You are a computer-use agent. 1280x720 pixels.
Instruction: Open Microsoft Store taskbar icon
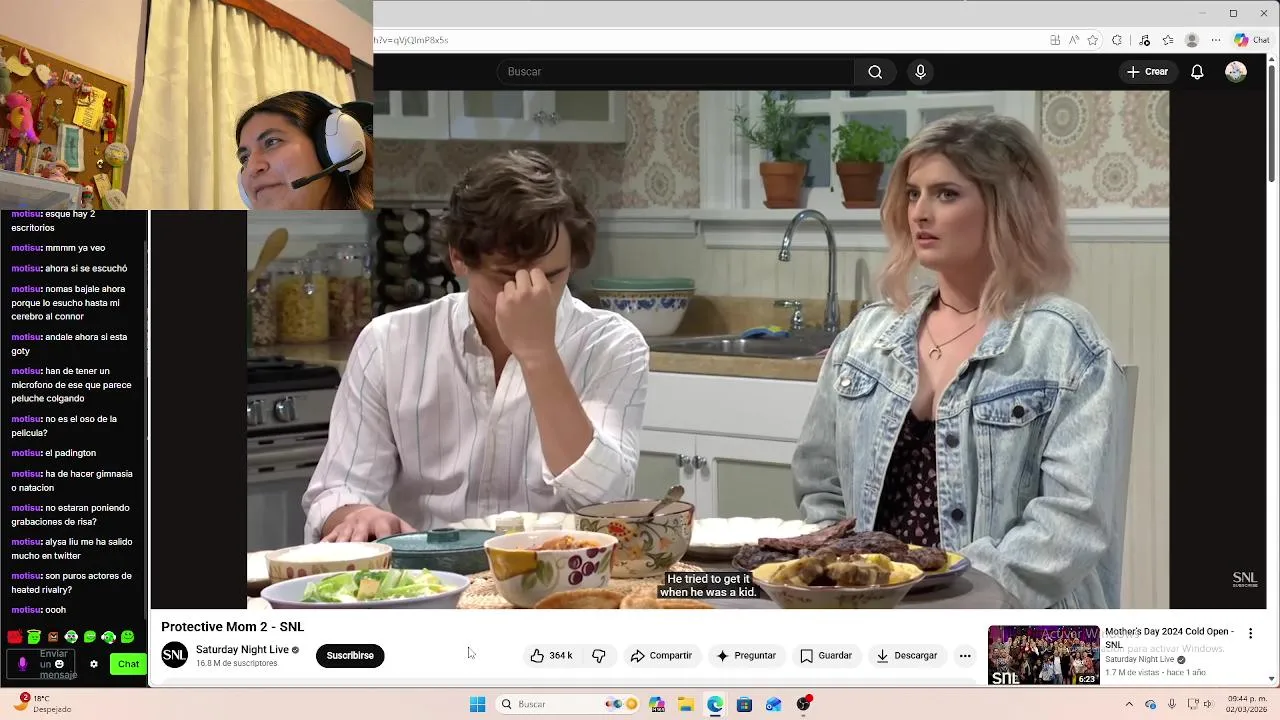[x=744, y=704]
